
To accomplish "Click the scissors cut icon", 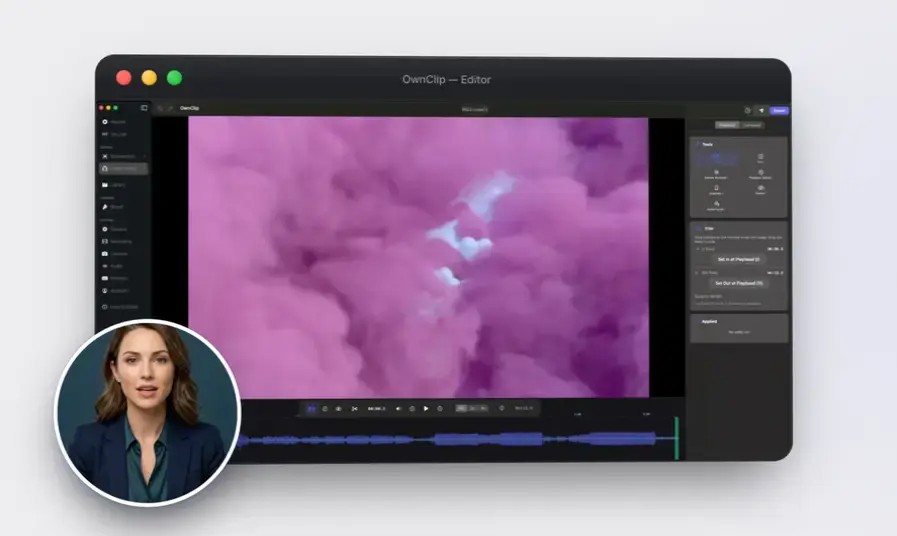I will pyautogui.click(x=355, y=408).
